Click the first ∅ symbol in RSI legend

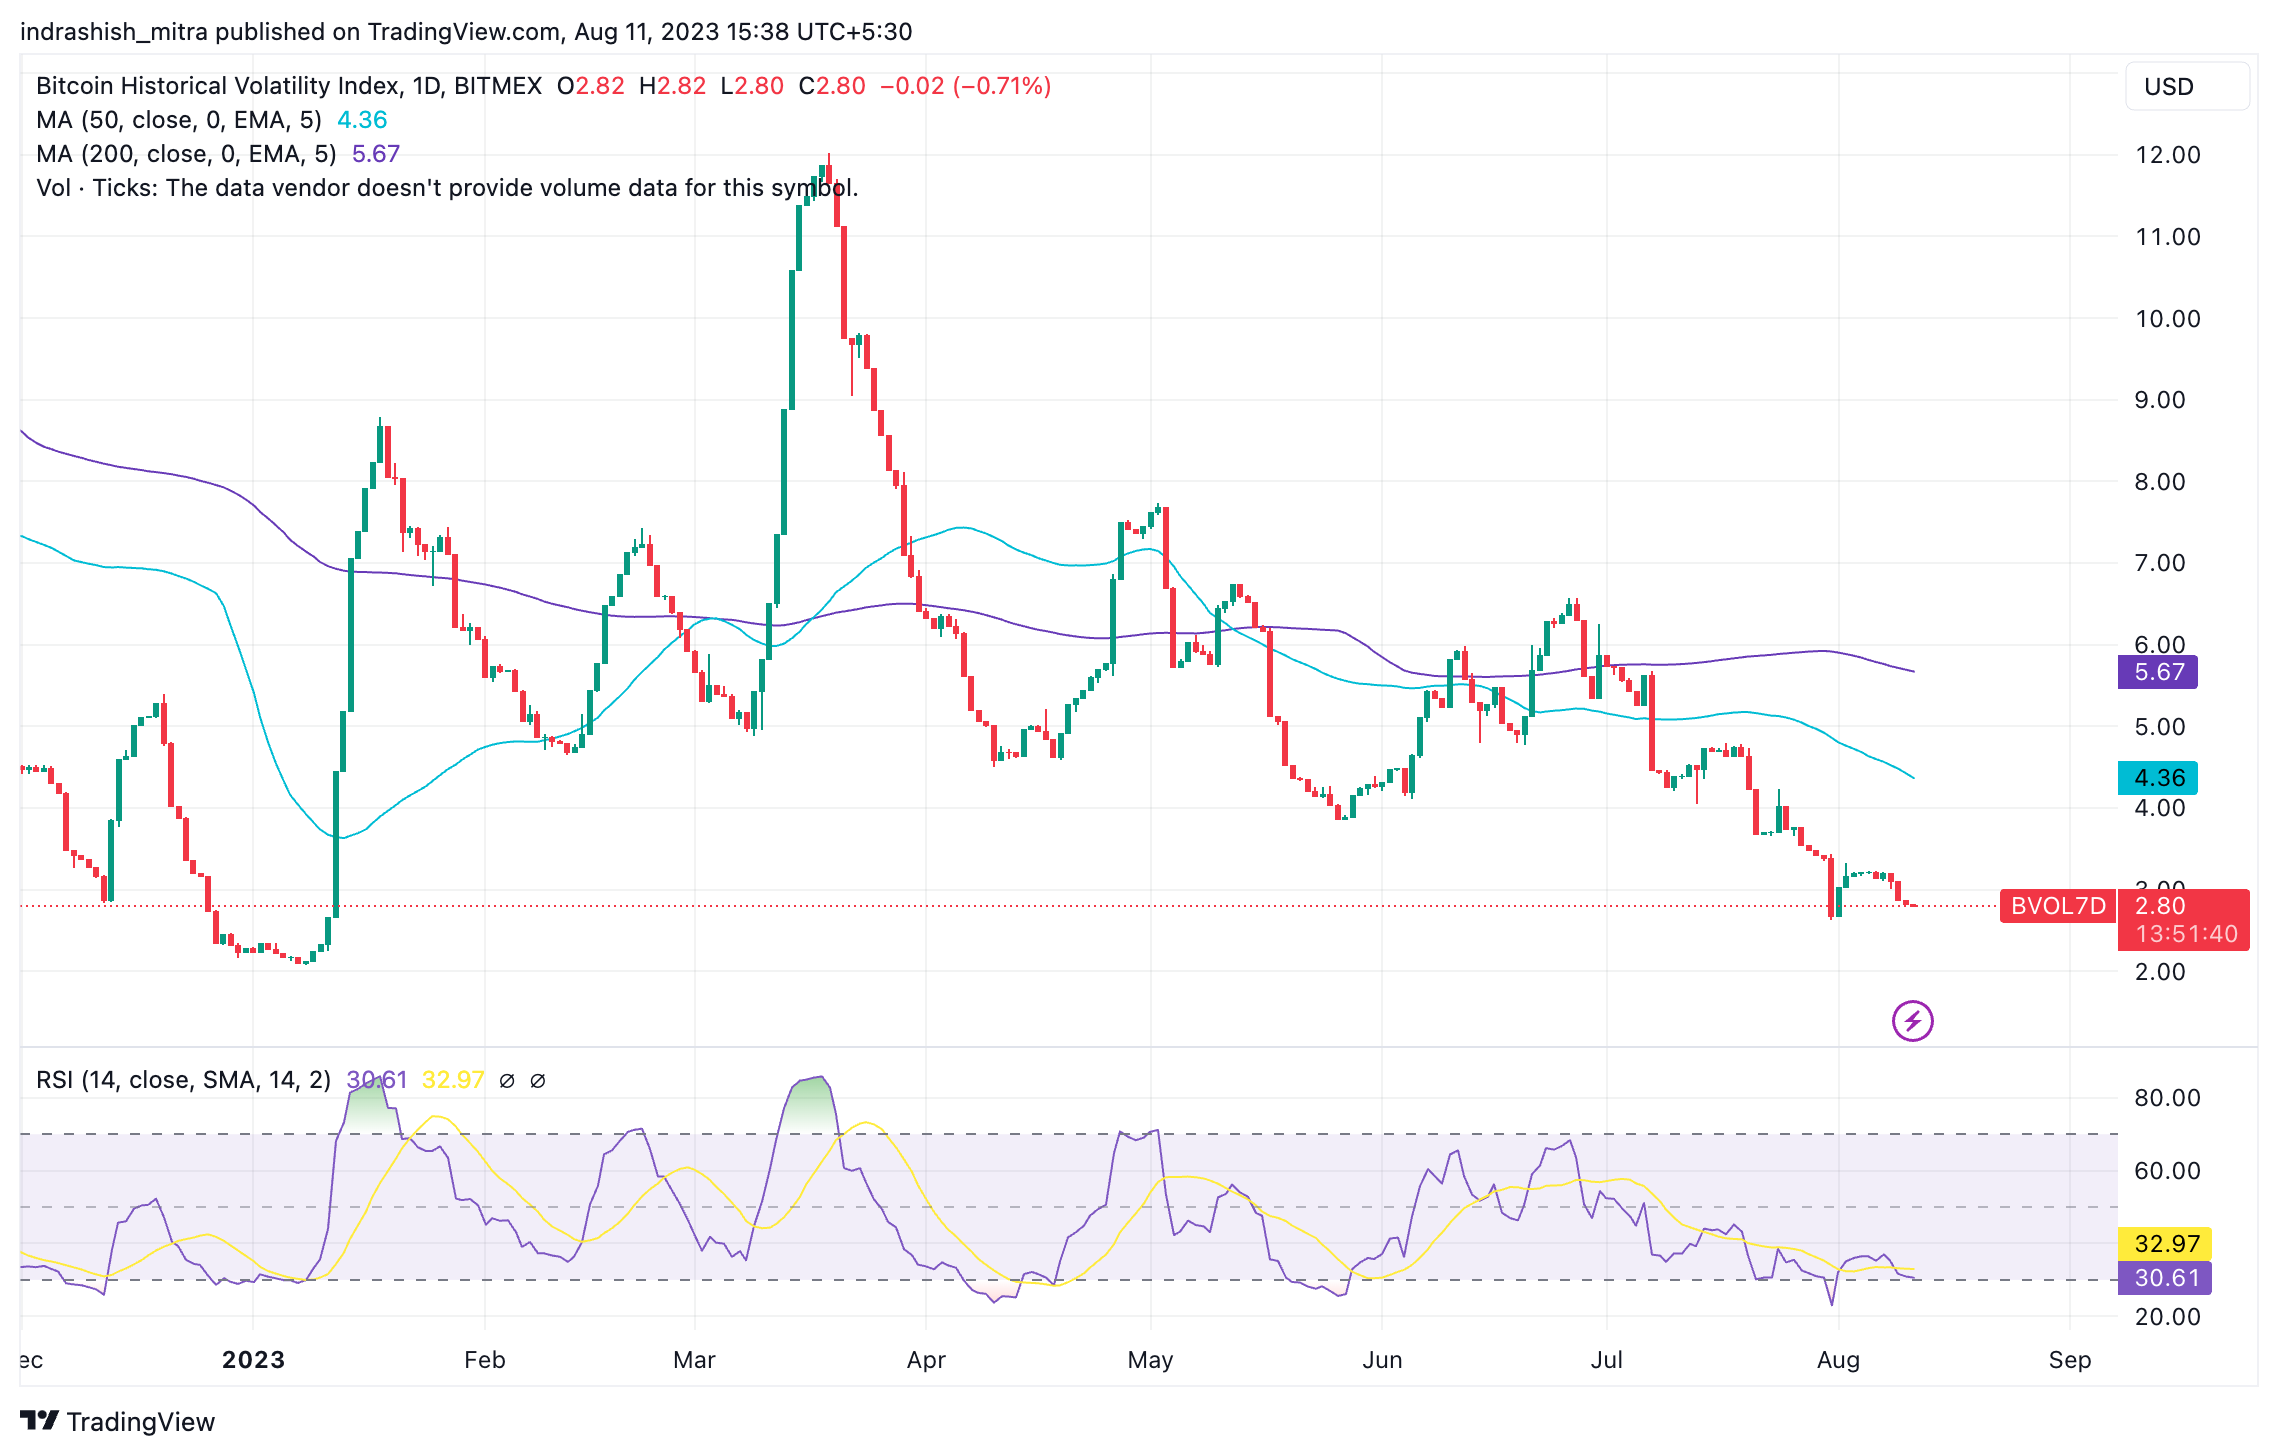tap(507, 1080)
